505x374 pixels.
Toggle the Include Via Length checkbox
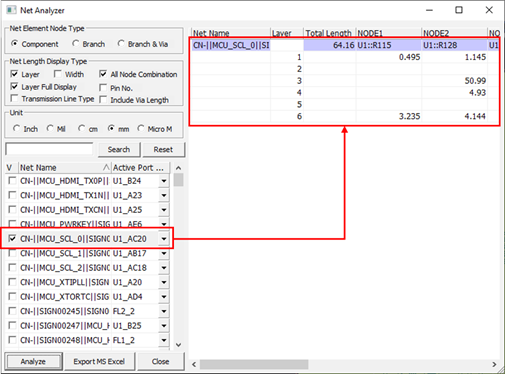point(103,100)
